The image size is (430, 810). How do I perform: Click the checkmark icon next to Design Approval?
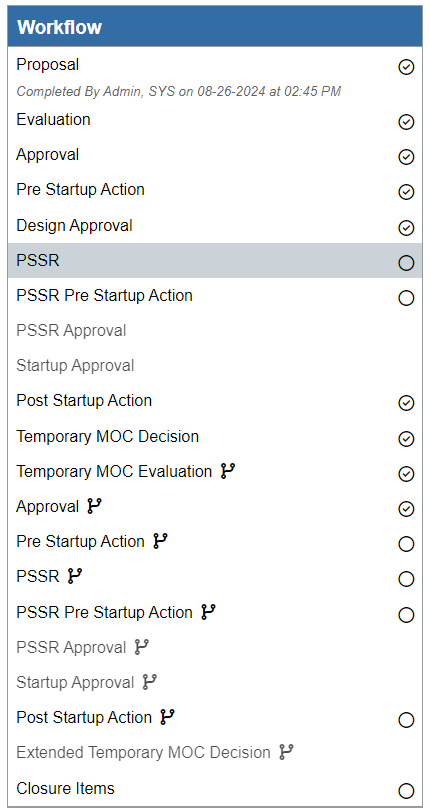coord(406,227)
